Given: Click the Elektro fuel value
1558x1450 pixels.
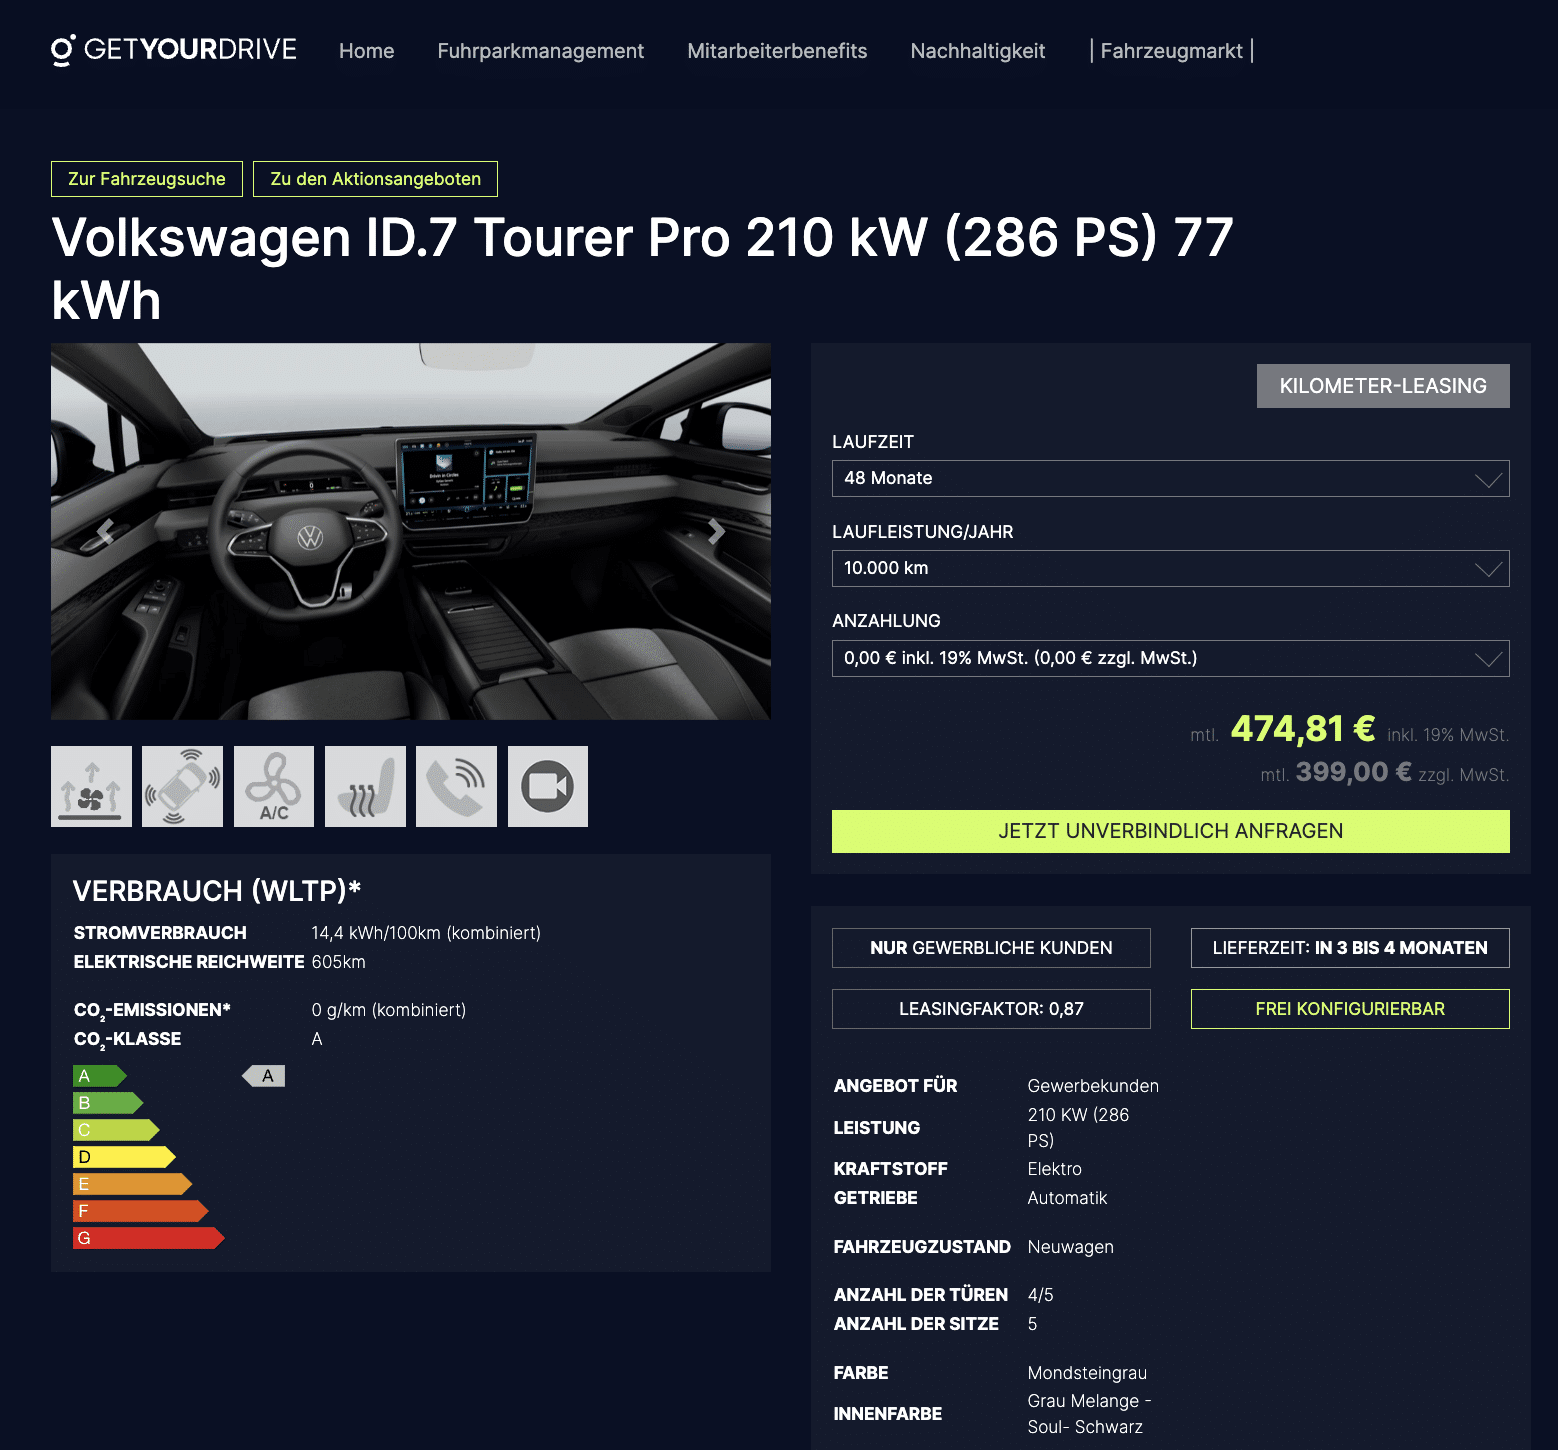Looking at the screenshot, I should (1054, 1169).
